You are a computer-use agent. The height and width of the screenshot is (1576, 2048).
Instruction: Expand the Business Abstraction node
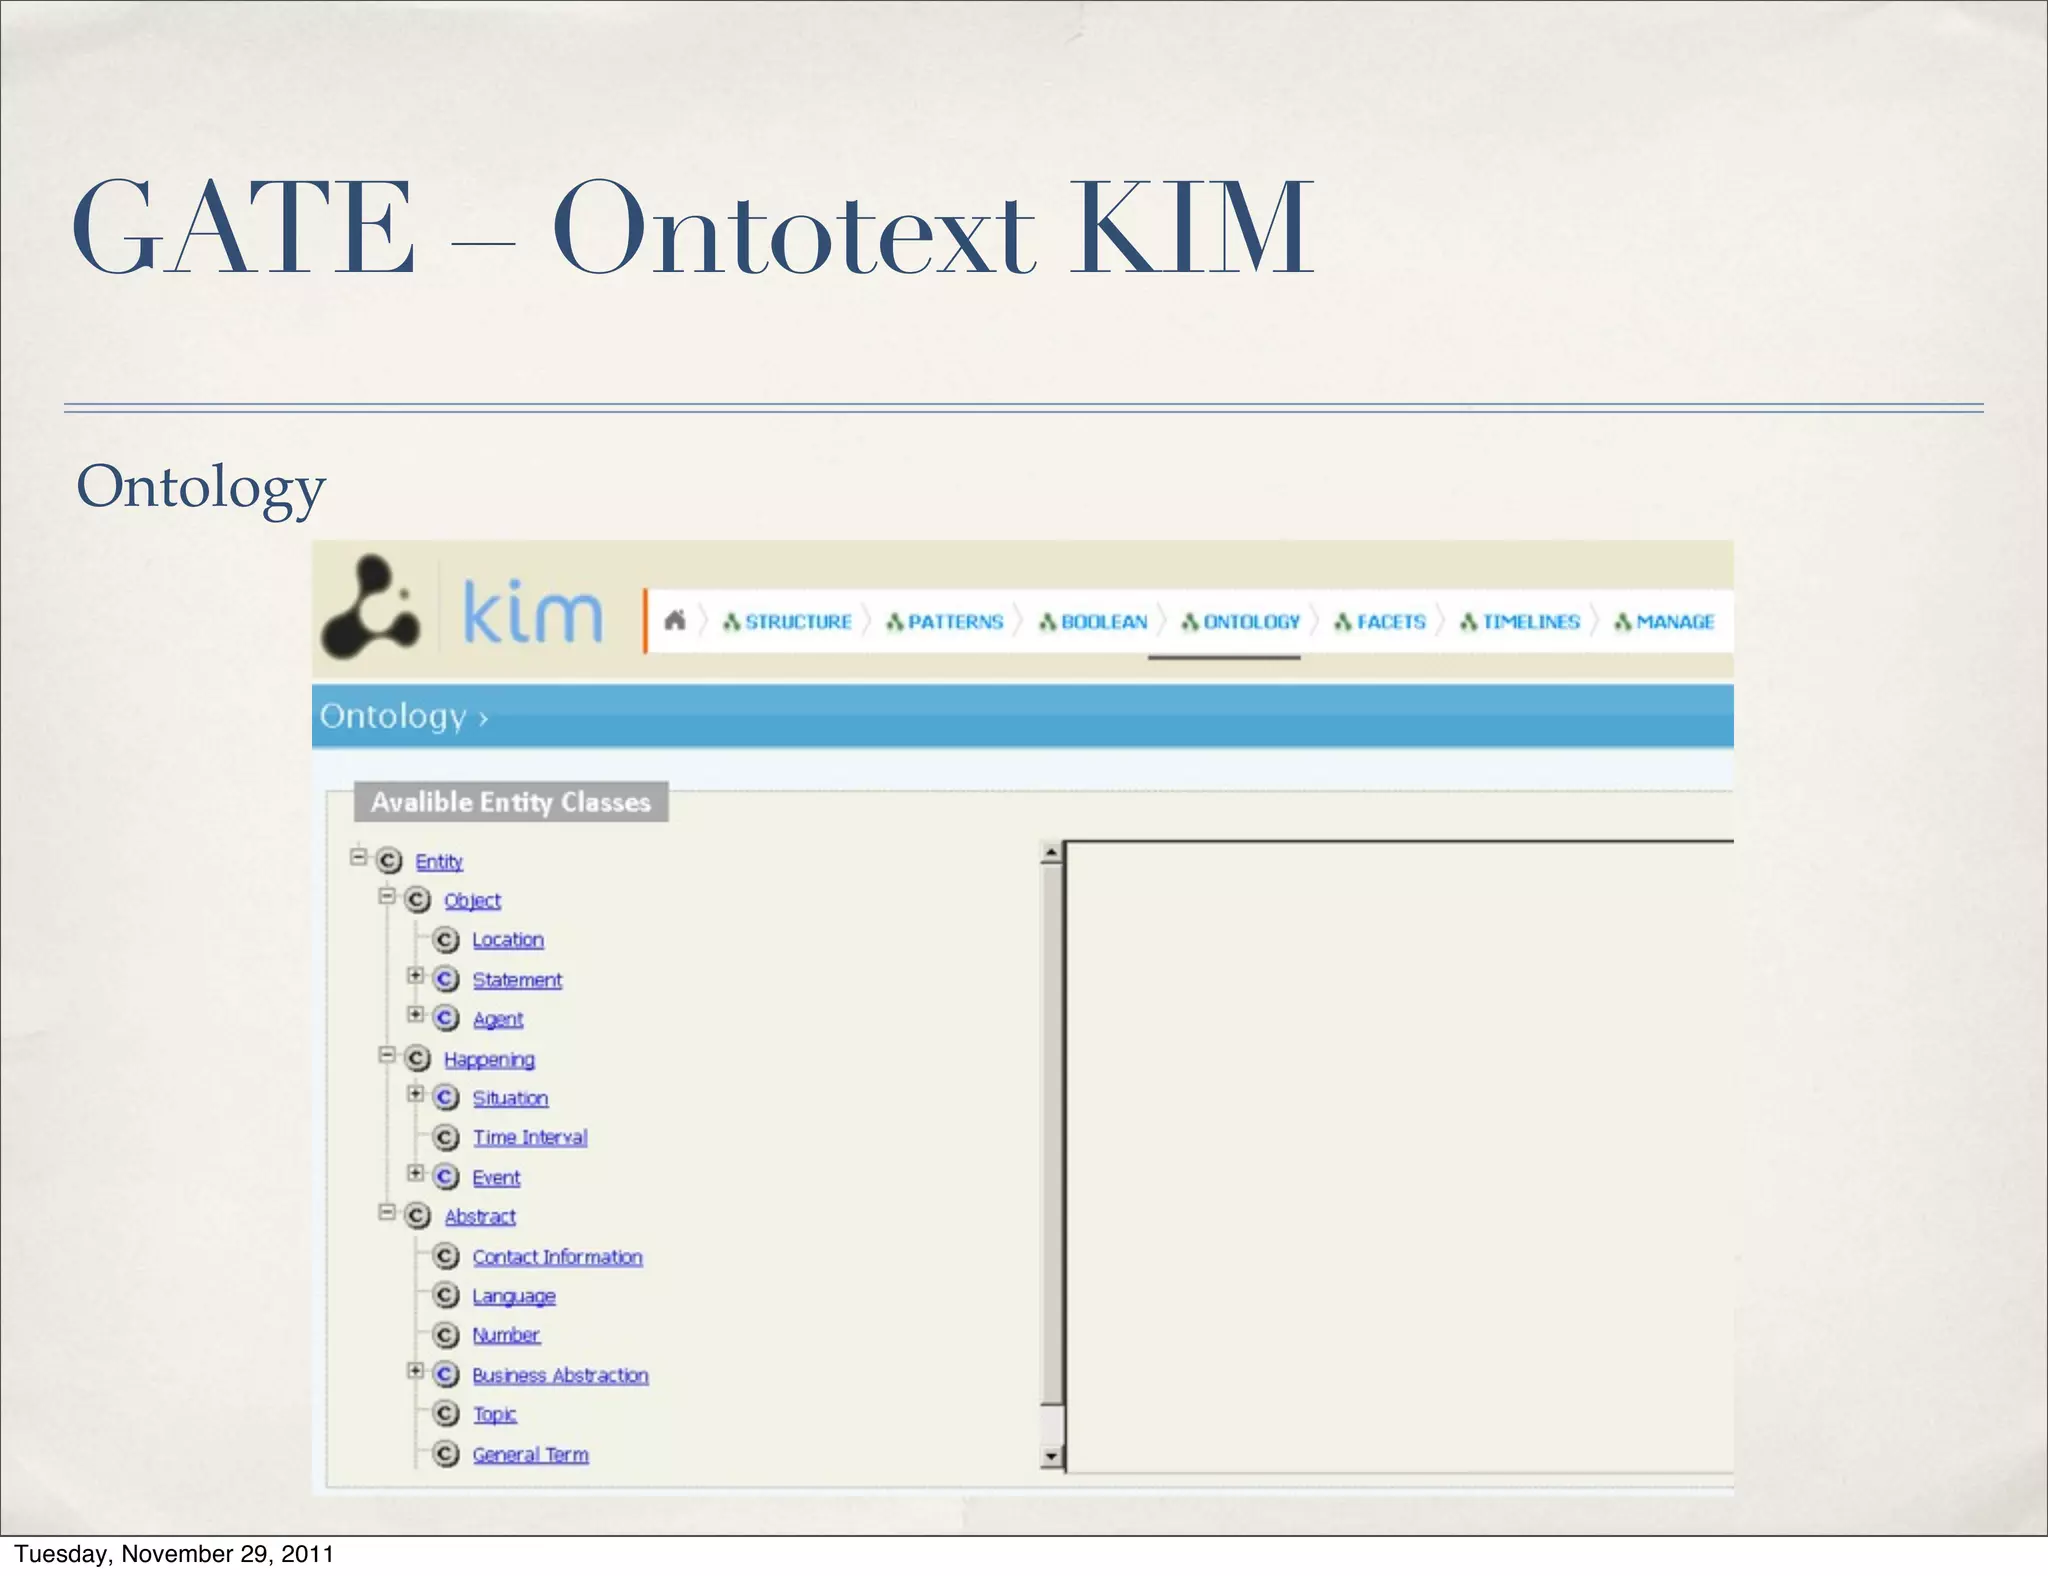(x=415, y=1371)
